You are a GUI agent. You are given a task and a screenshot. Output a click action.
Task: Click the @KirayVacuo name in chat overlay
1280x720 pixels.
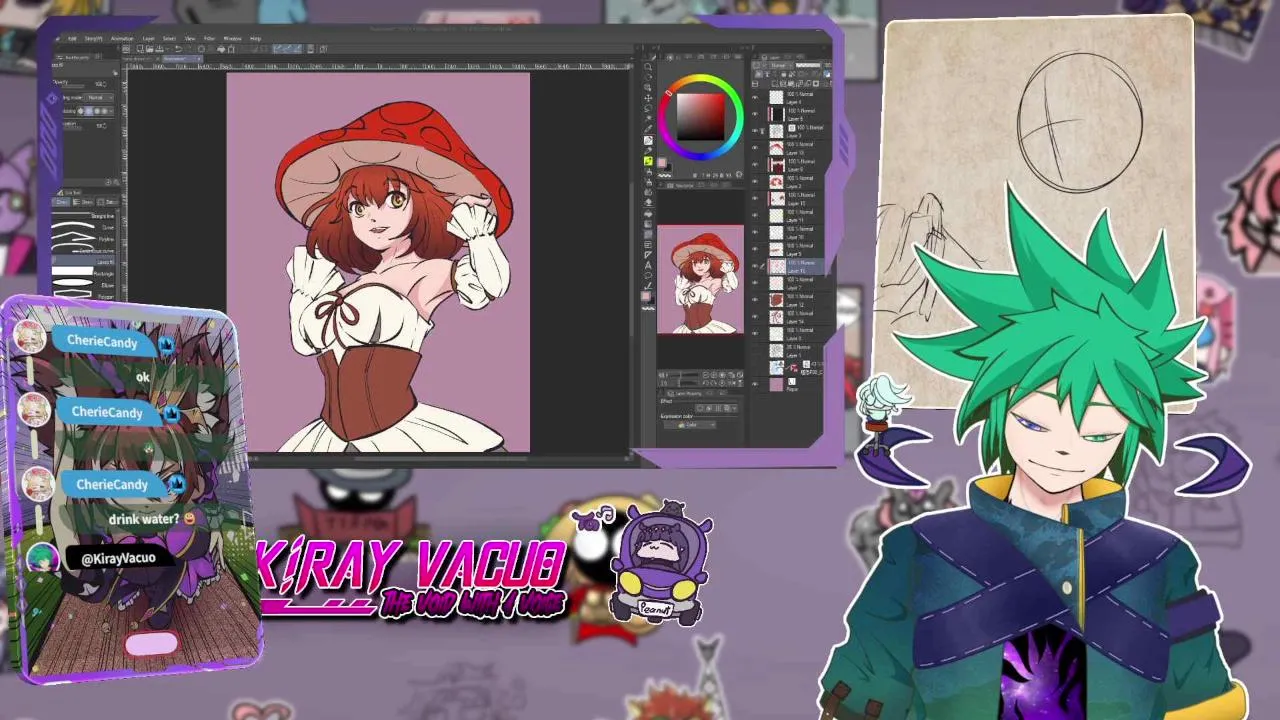click(118, 558)
